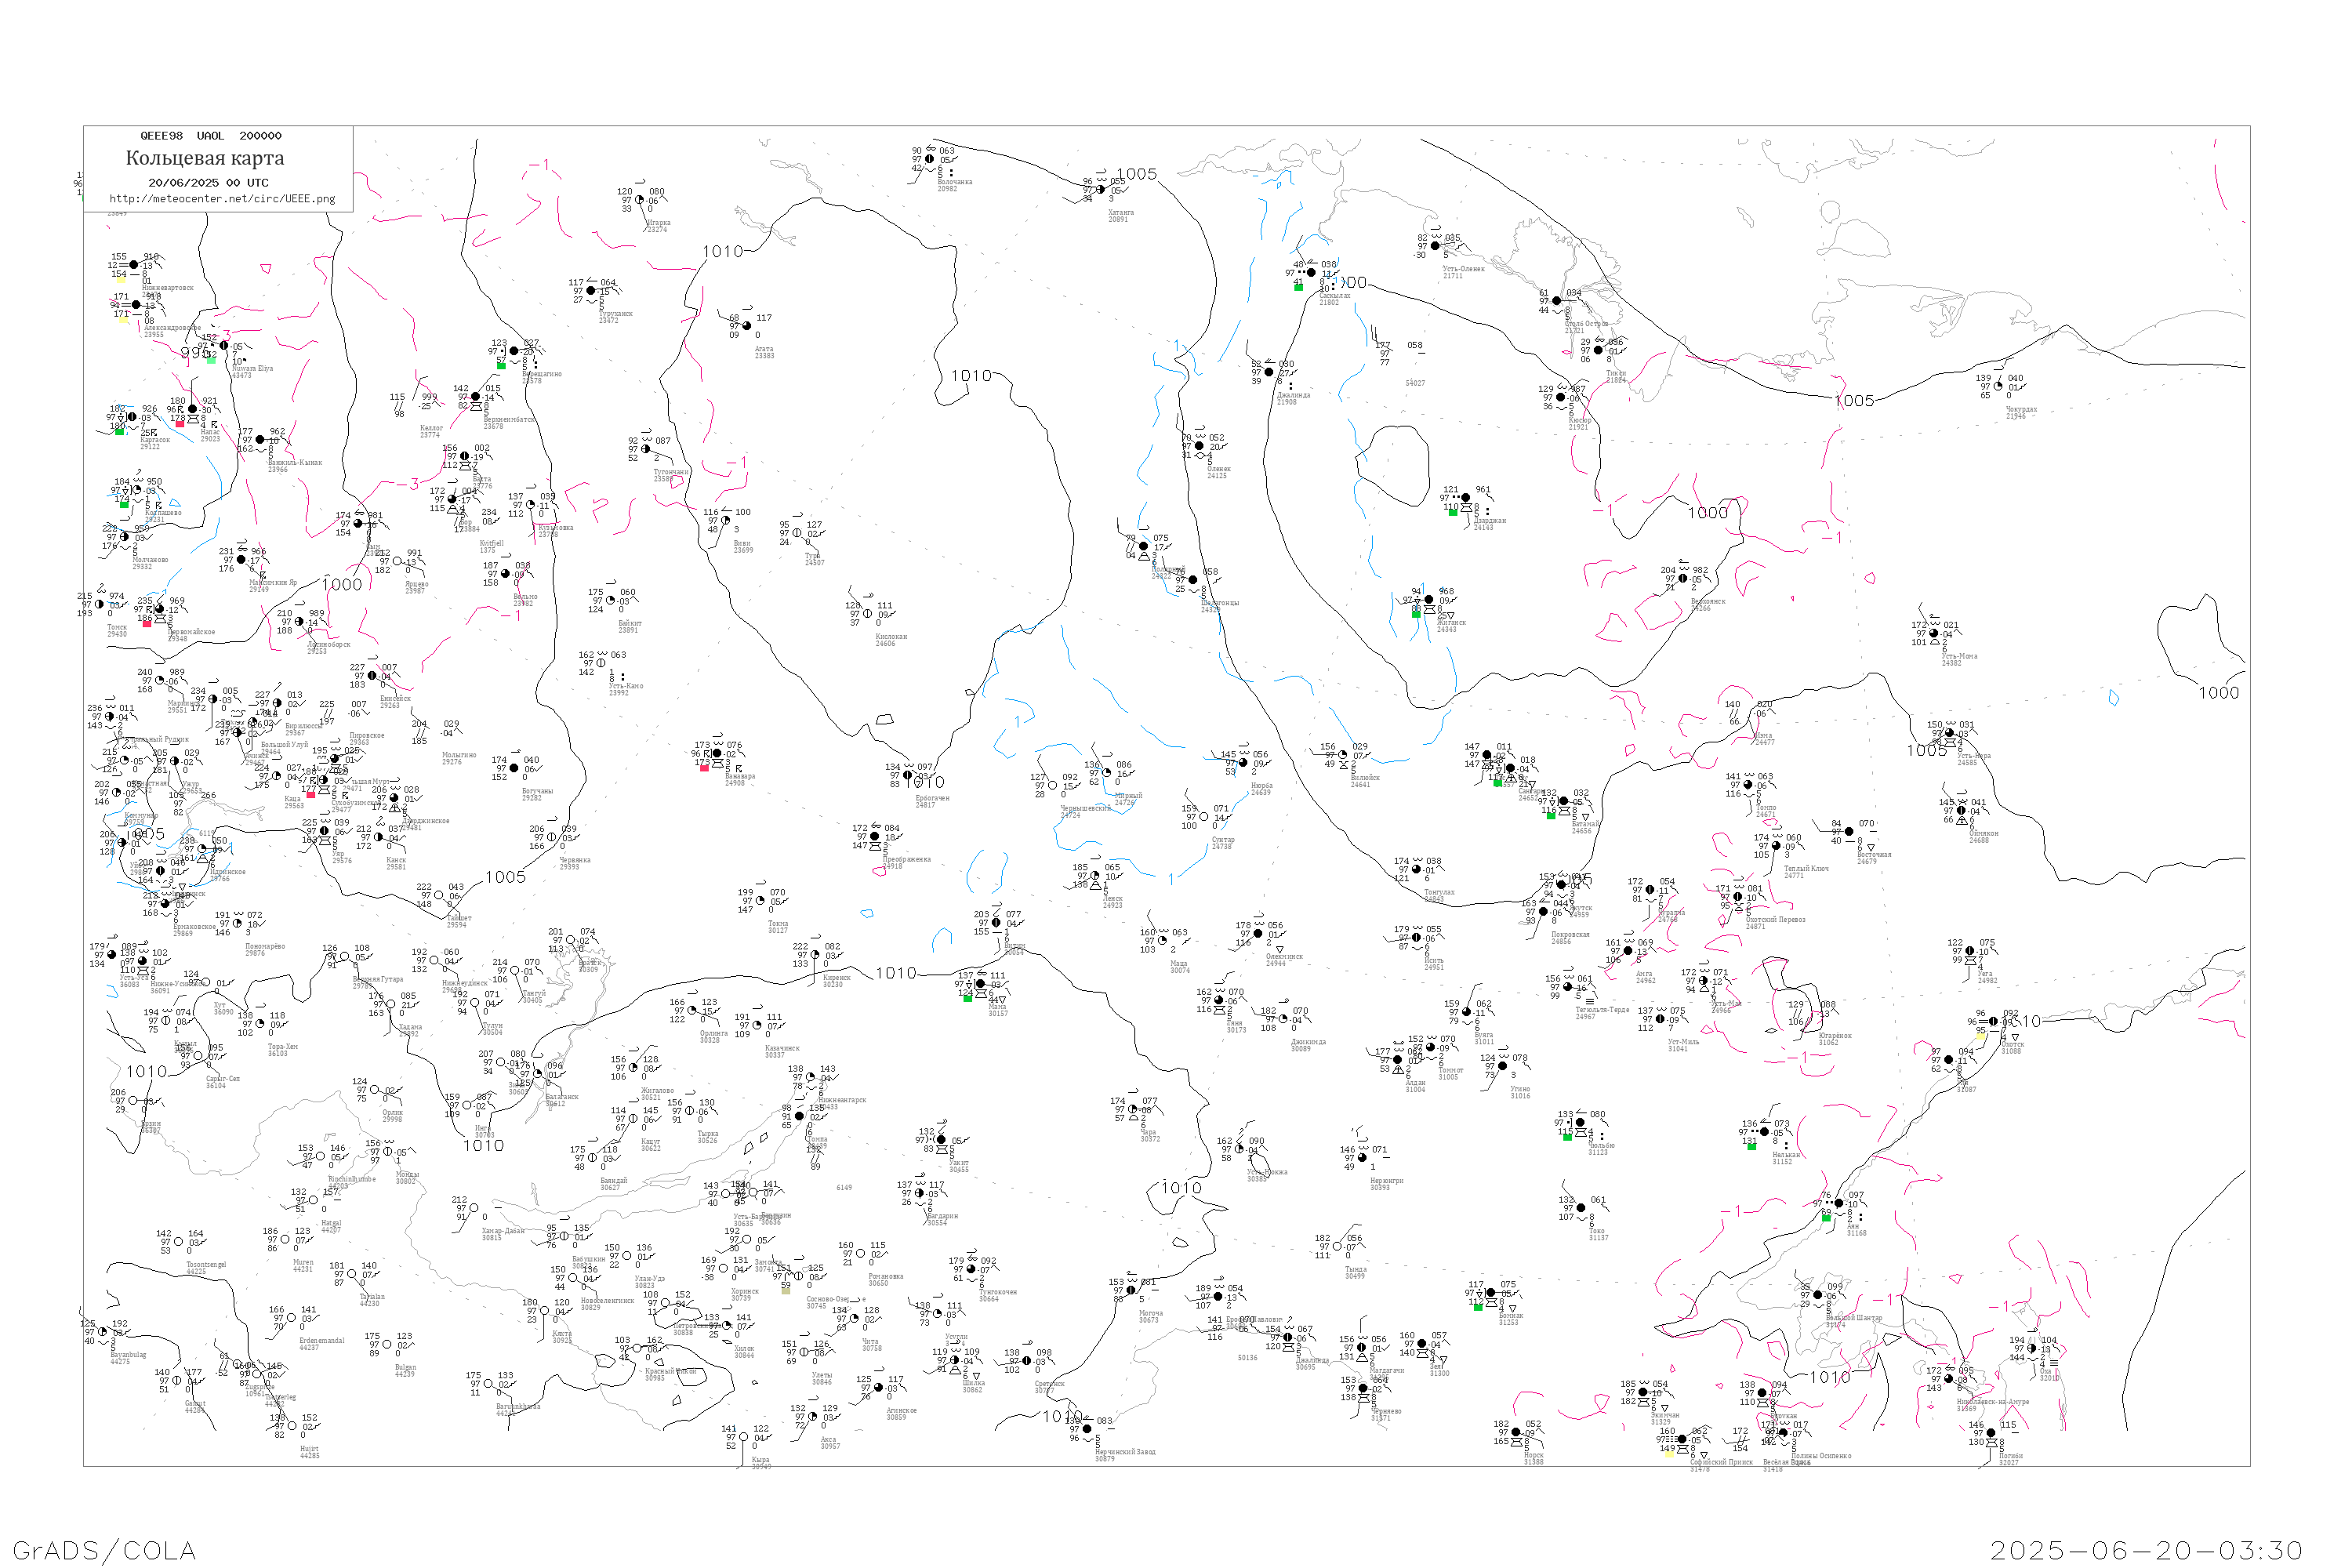Click the green square at Нелькан

tap(1751, 1146)
